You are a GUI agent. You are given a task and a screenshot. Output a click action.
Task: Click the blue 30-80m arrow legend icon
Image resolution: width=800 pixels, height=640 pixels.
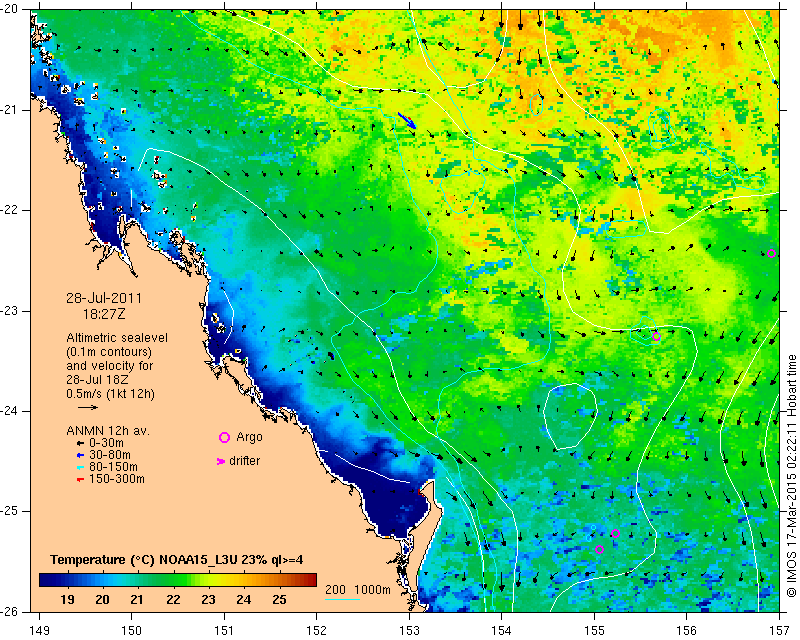pos(80,455)
